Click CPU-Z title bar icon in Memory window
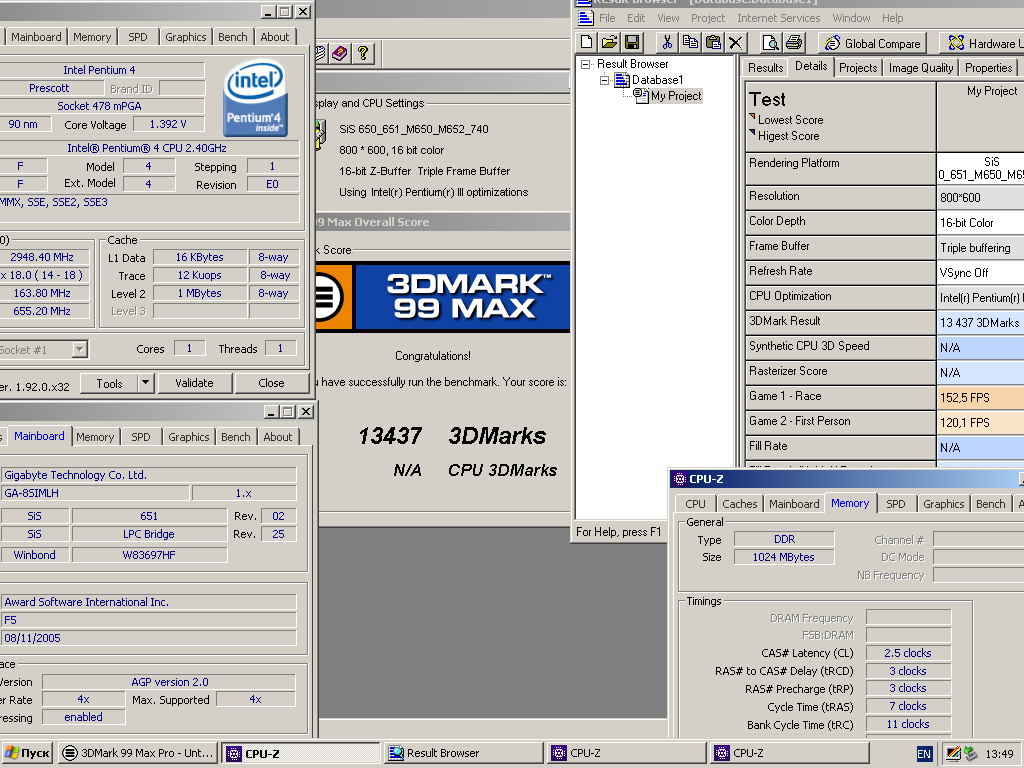1024x768 pixels. tap(679, 479)
